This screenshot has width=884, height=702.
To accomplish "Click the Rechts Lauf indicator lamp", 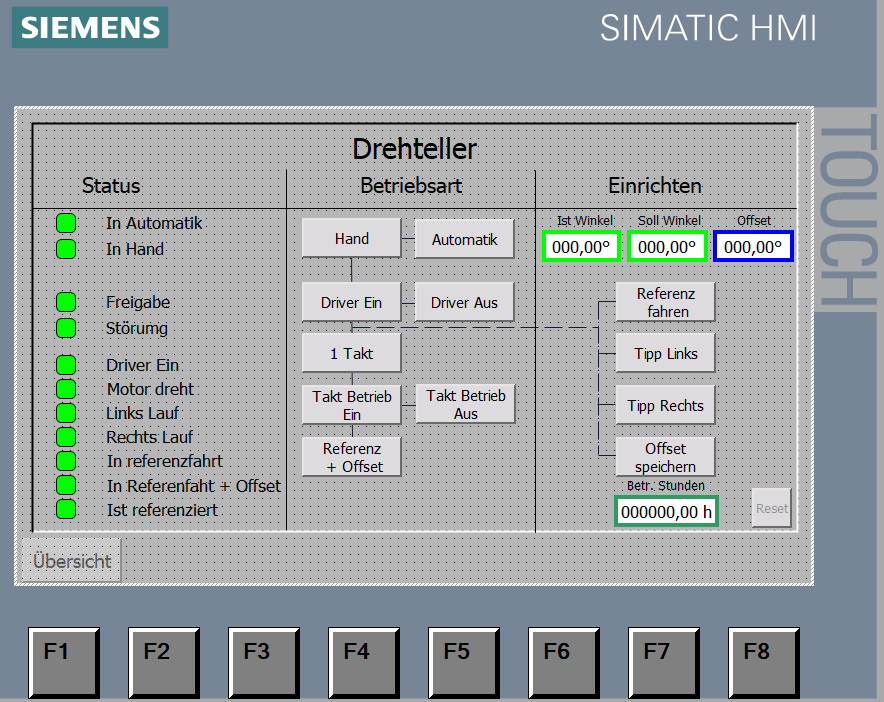I will click(66, 436).
